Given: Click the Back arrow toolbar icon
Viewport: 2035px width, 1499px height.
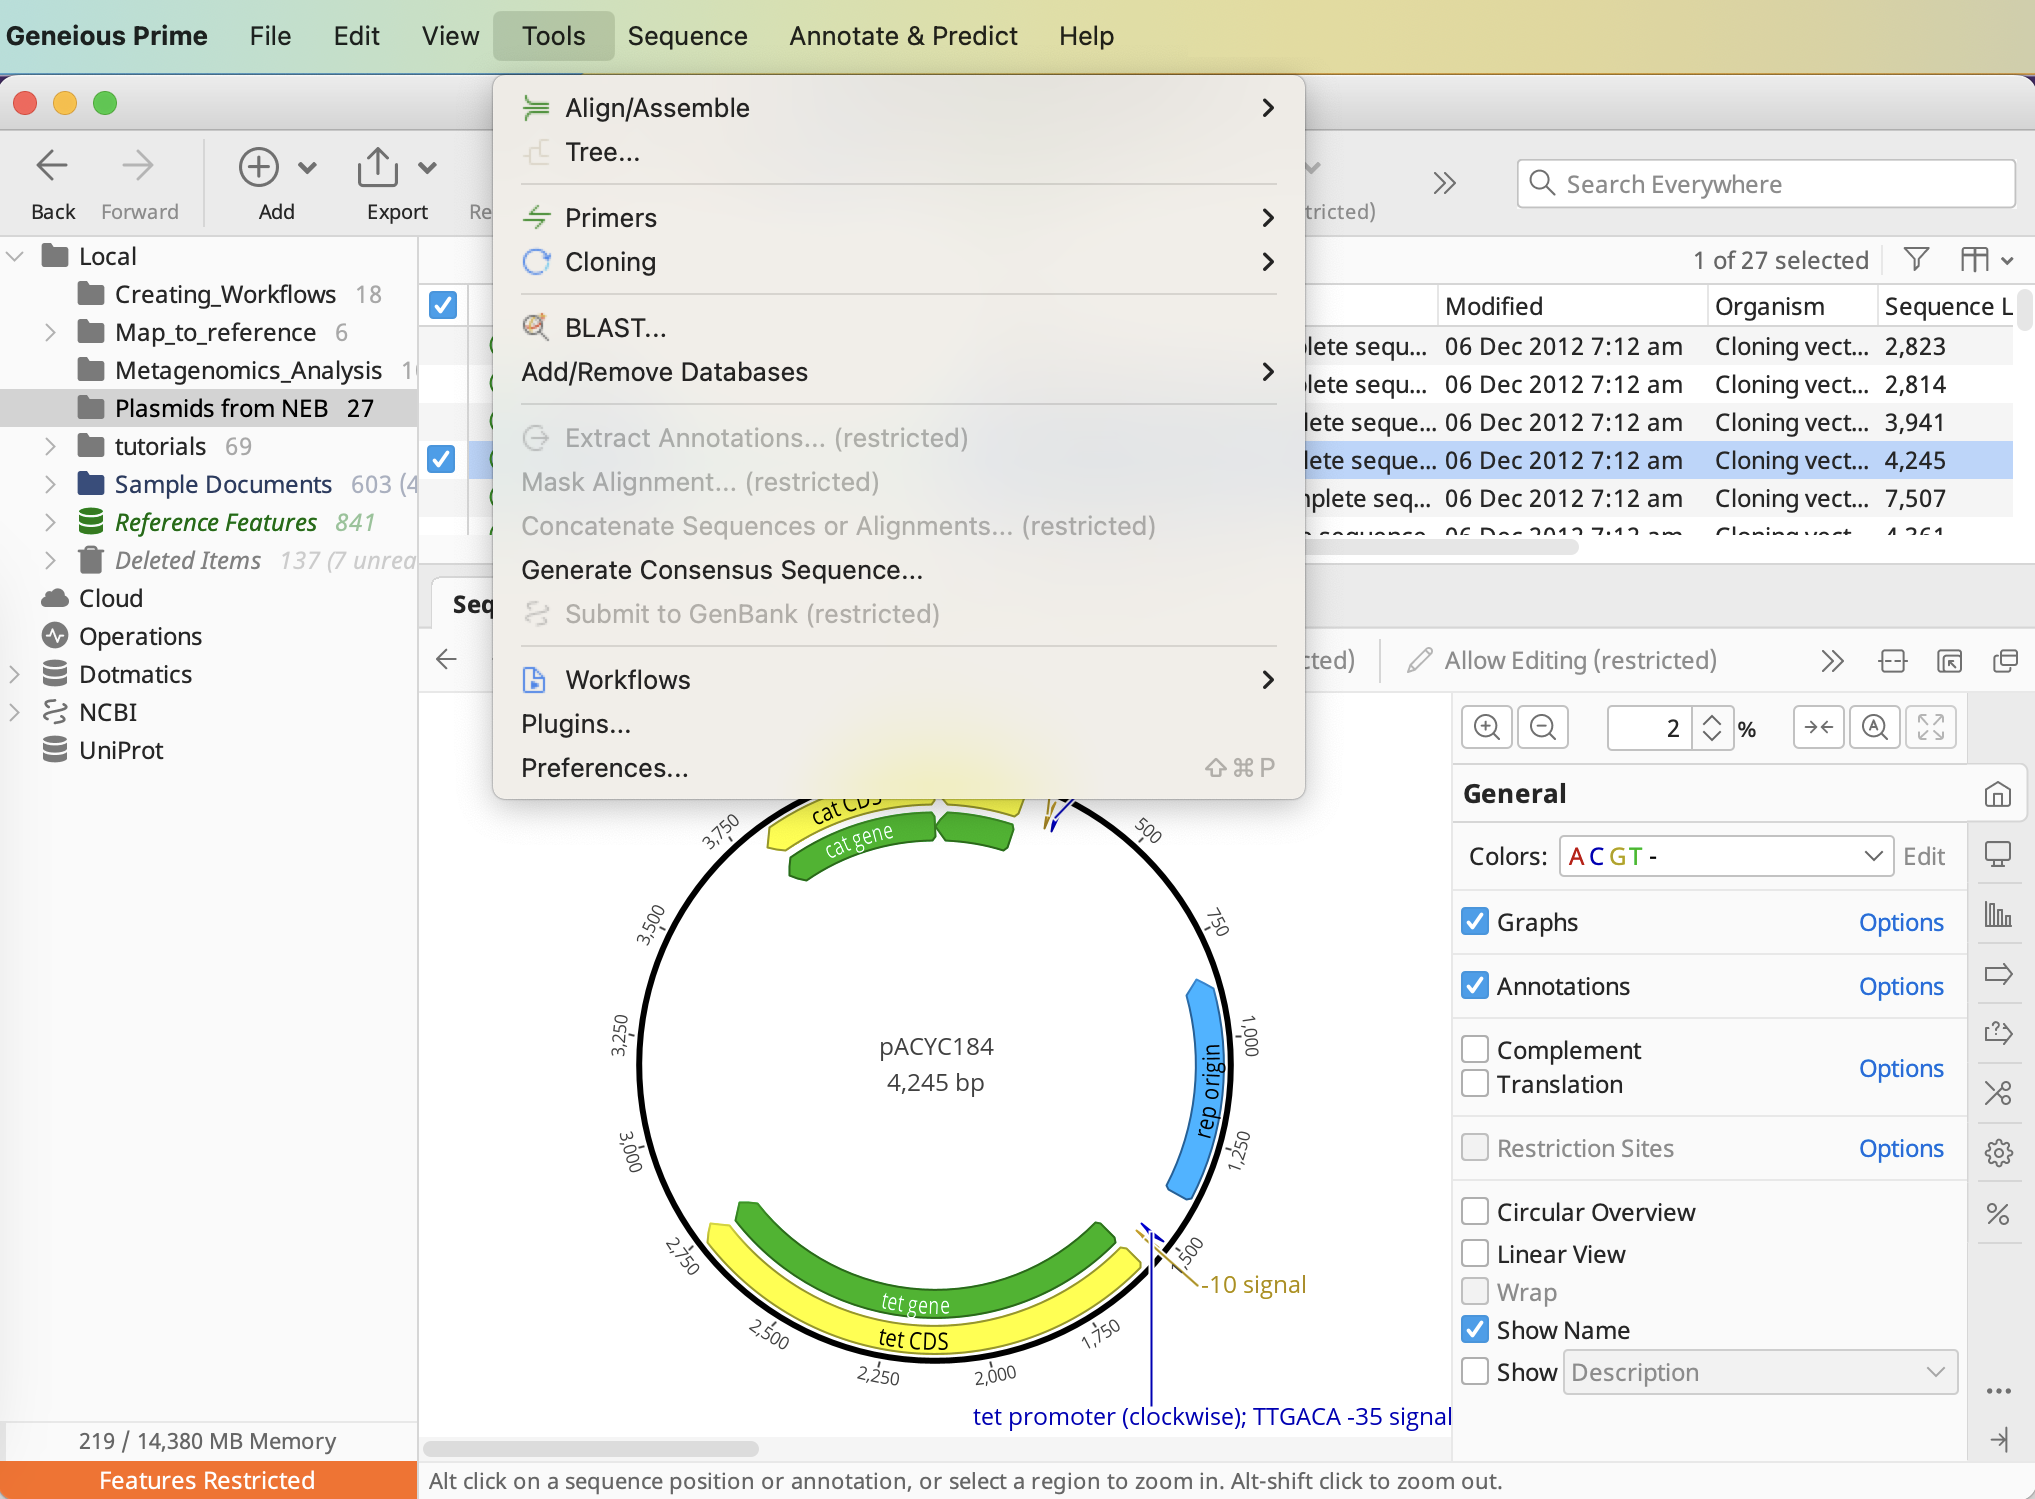Looking at the screenshot, I should pyautogui.click(x=52, y=166).
